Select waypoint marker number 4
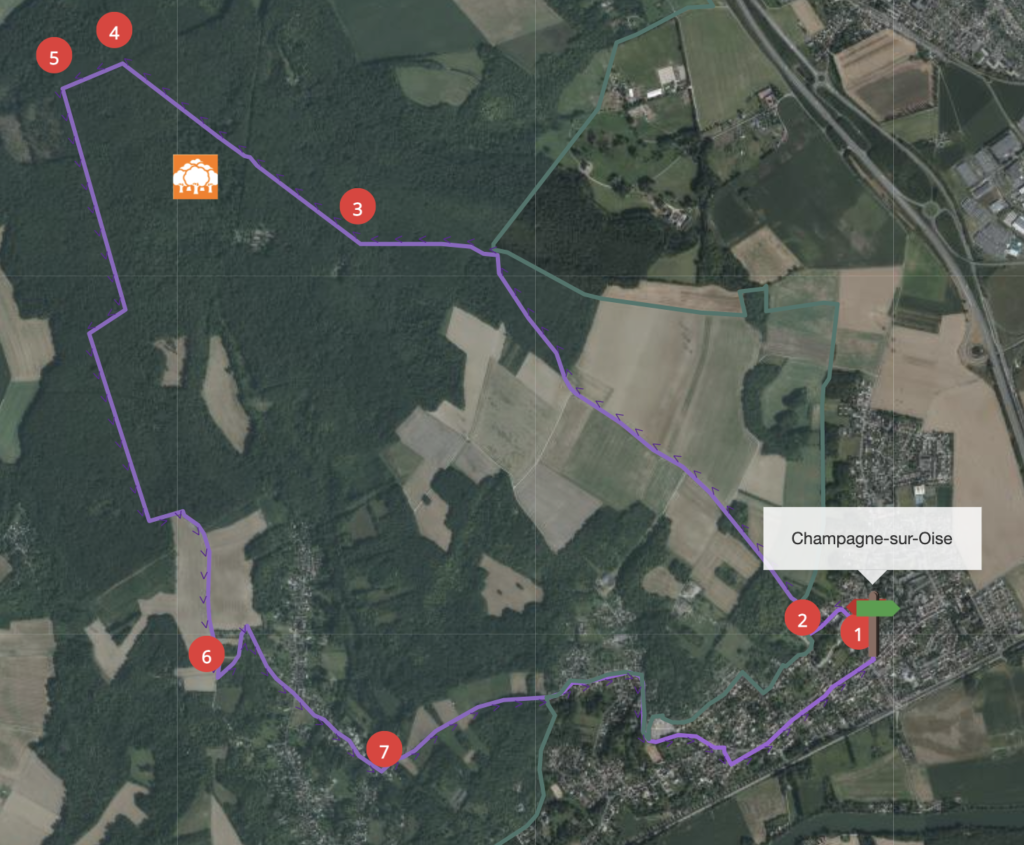The height and width of the screenshot is (845, 1024). (x=114, y=31)
